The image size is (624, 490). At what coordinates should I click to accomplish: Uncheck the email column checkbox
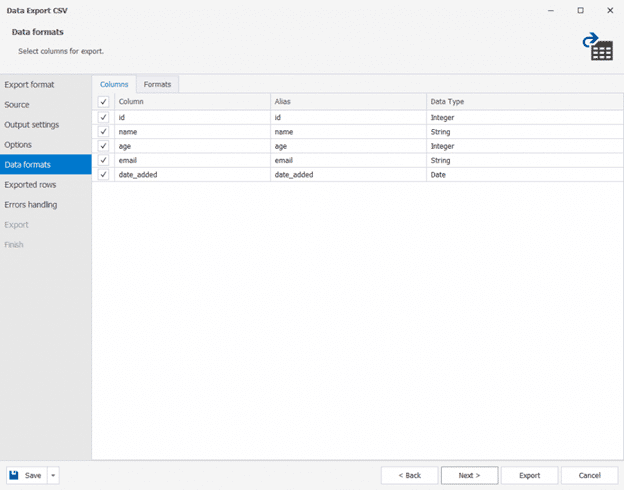coord(103,160)
